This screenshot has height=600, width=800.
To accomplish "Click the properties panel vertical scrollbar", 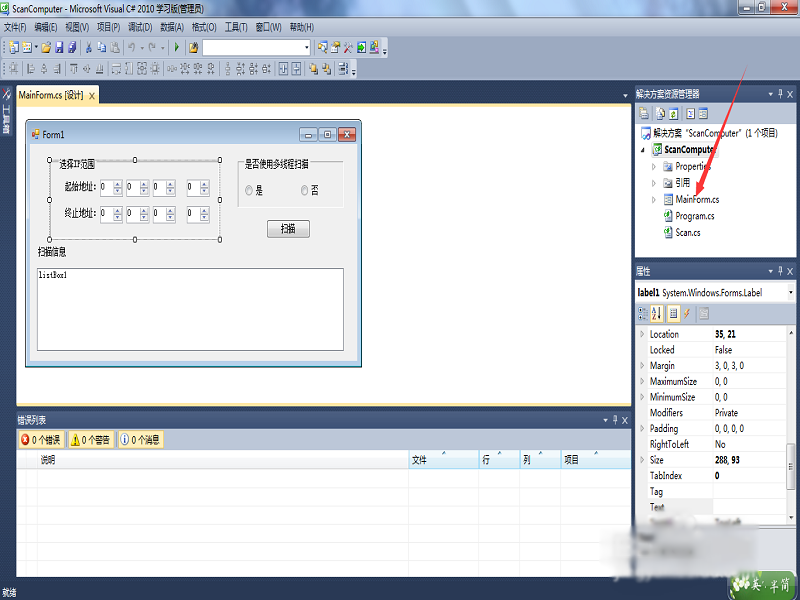I will [x=791, y=424].
